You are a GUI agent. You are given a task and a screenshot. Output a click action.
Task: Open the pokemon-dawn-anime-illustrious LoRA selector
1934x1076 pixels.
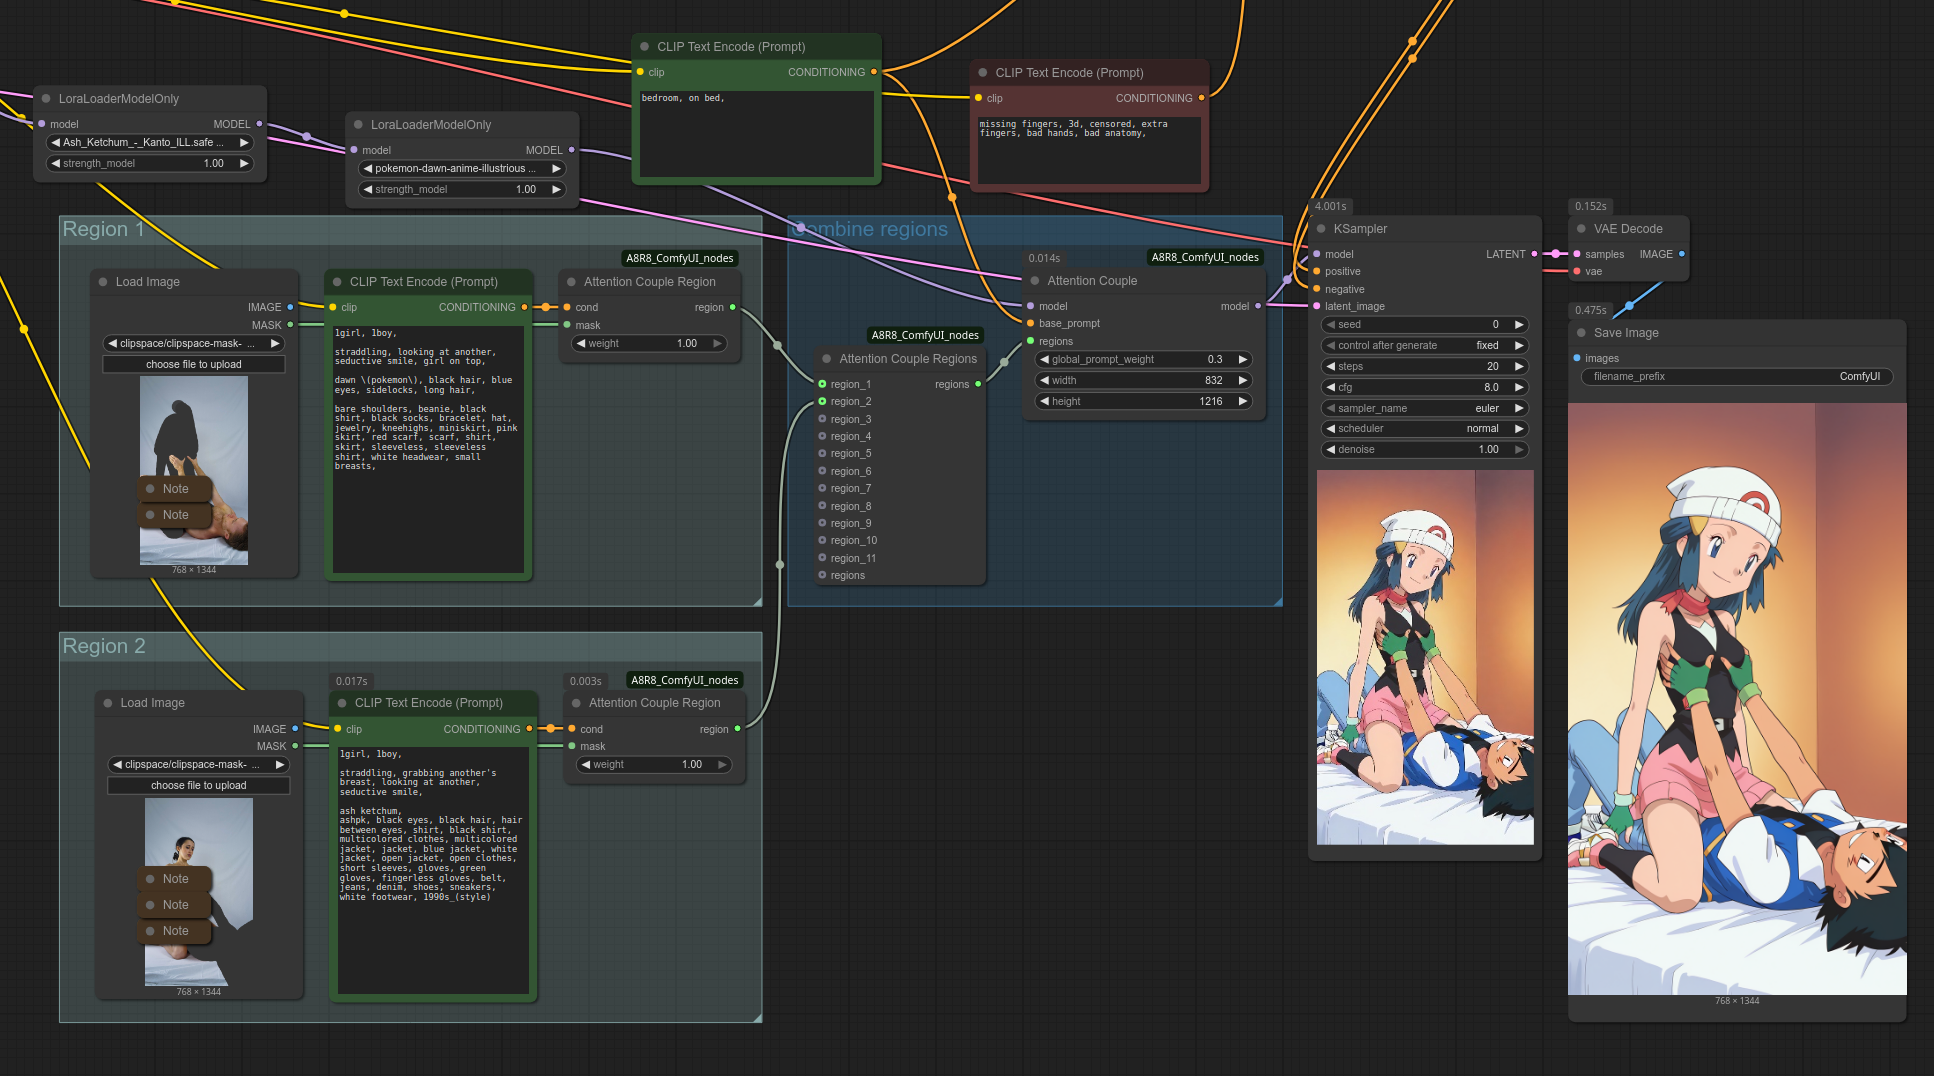(x=462, y=168)
